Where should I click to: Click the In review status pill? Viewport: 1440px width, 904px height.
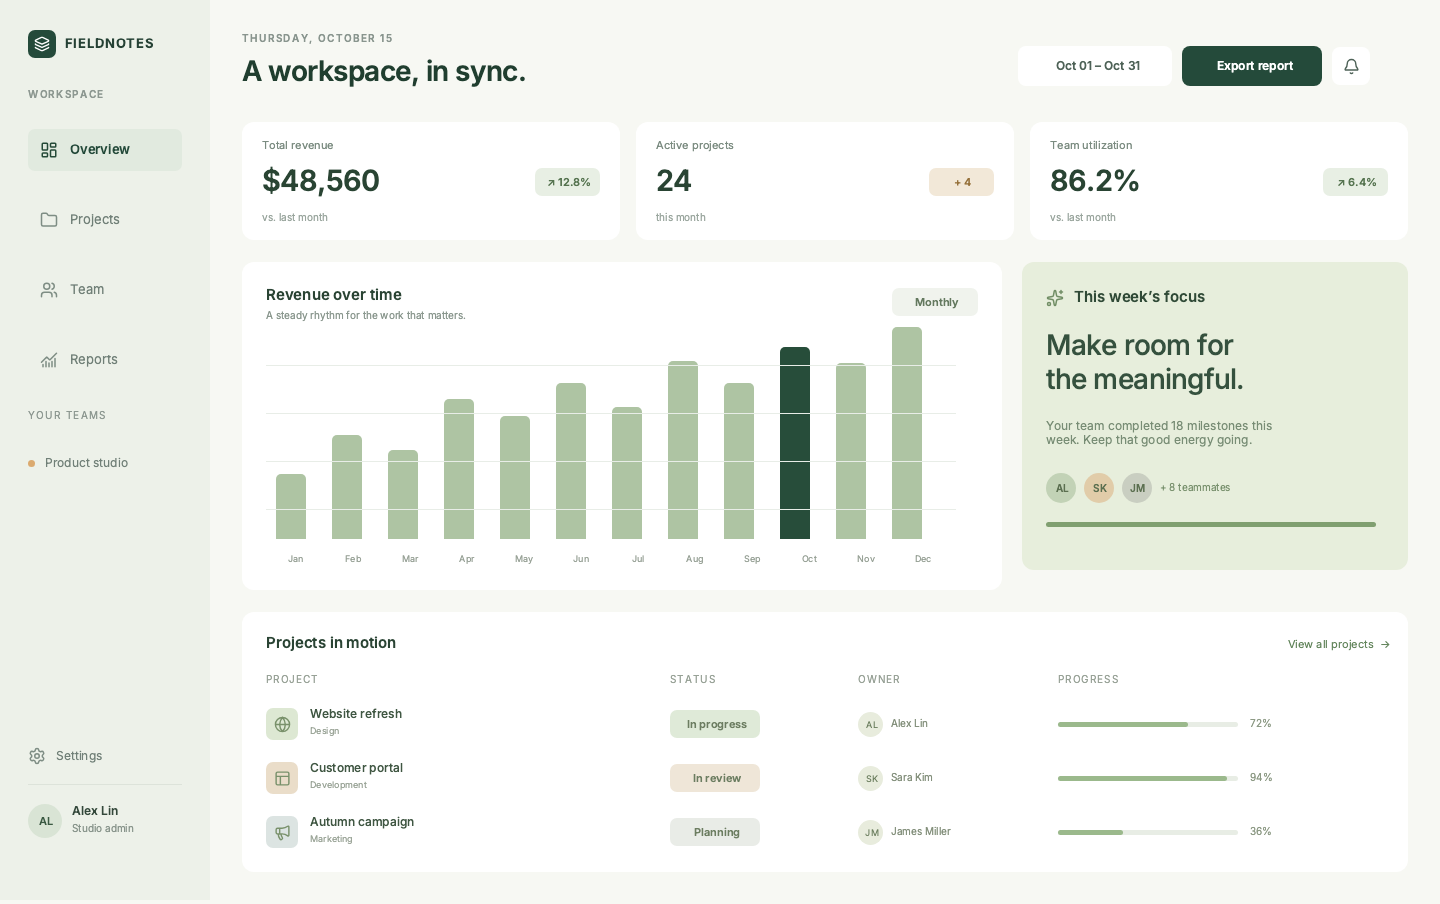coord(715,778)
